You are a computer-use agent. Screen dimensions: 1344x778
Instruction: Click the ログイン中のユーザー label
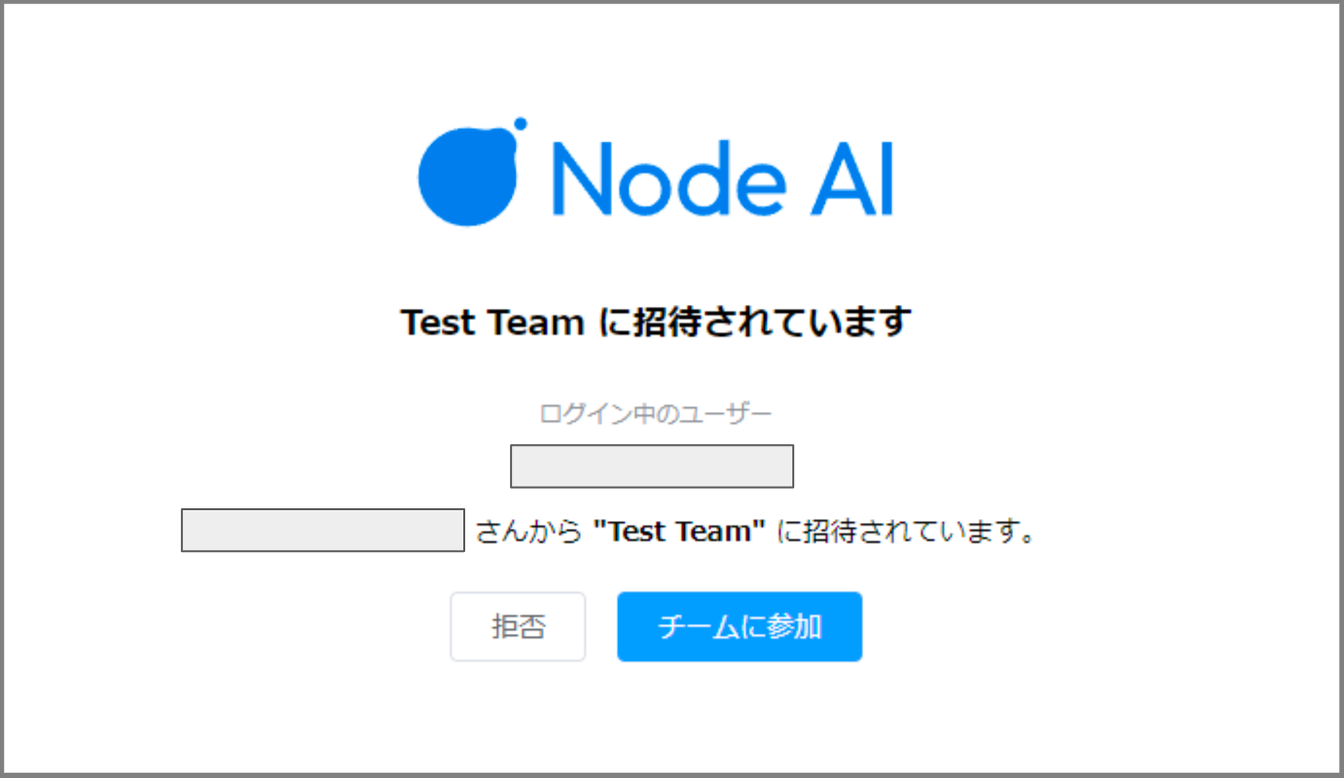pos(655,413)
